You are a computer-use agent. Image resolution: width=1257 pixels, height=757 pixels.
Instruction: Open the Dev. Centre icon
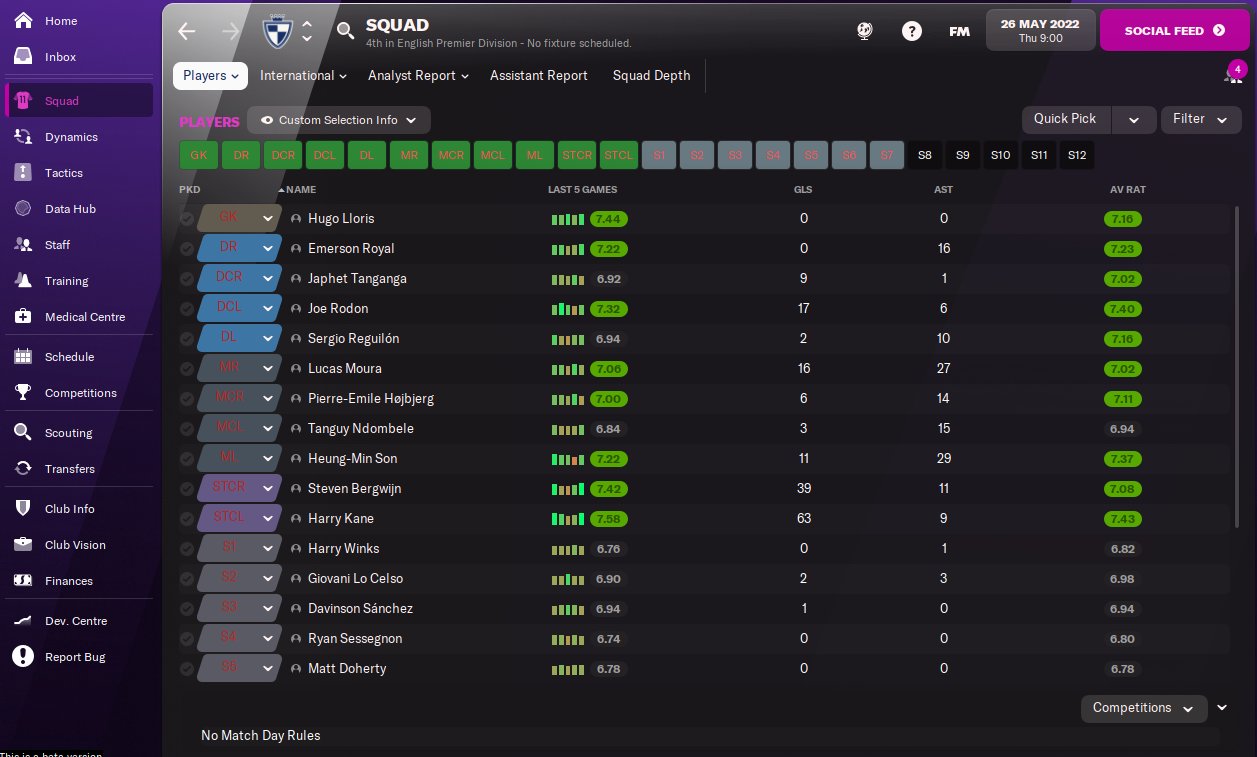coord(23,621)
